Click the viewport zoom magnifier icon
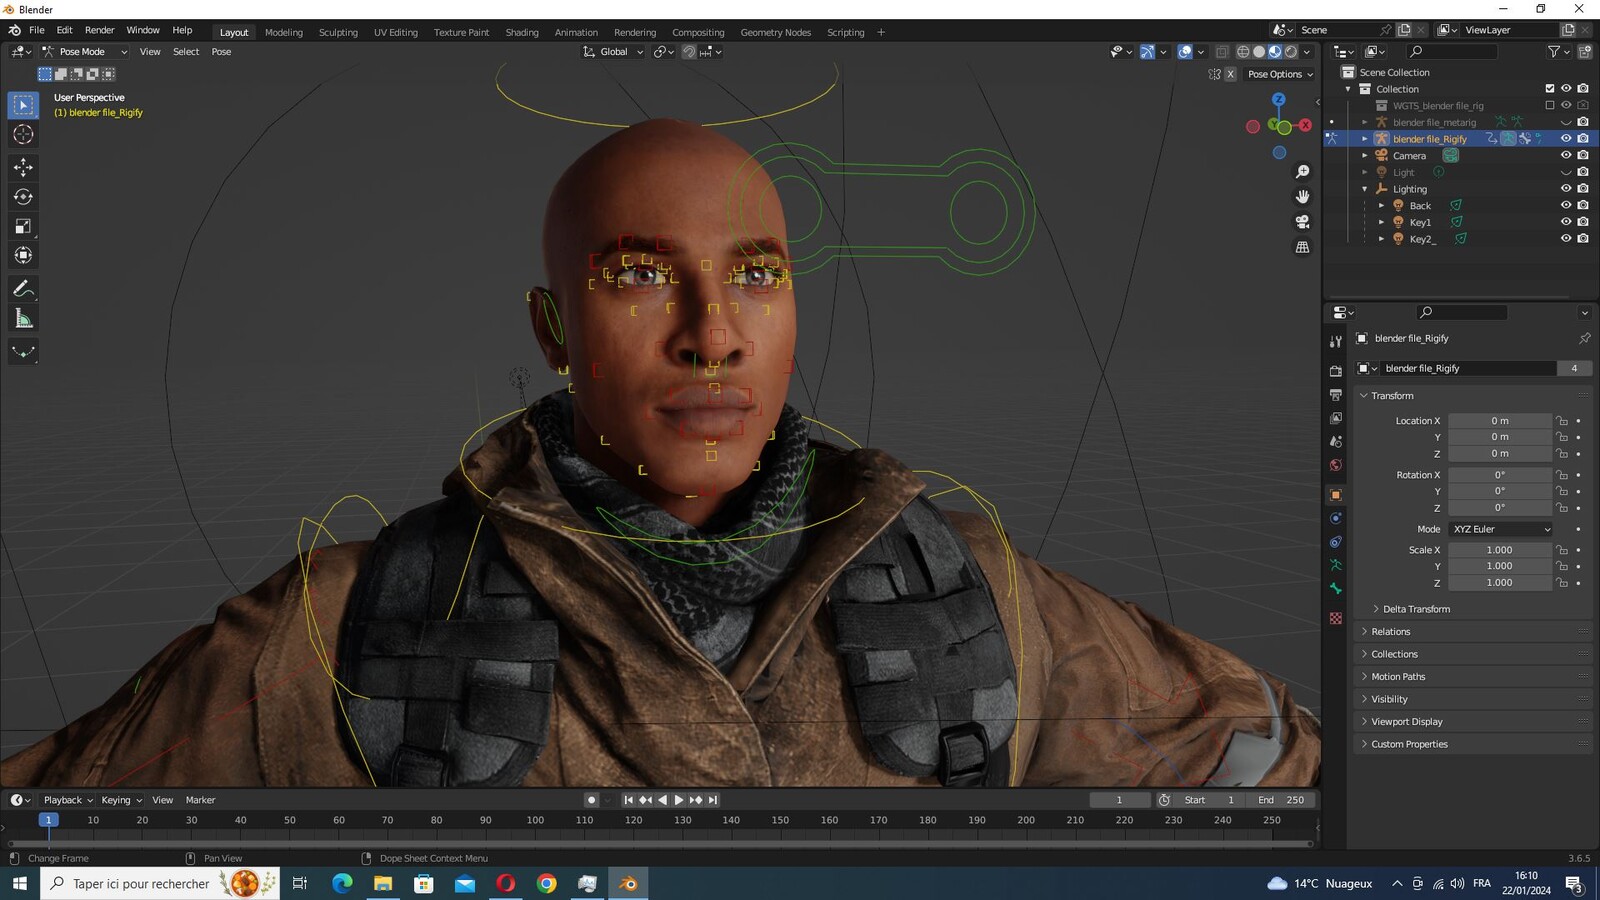Image resolution: width=1600 pixels, height=900 pixels. point(1302,172)
